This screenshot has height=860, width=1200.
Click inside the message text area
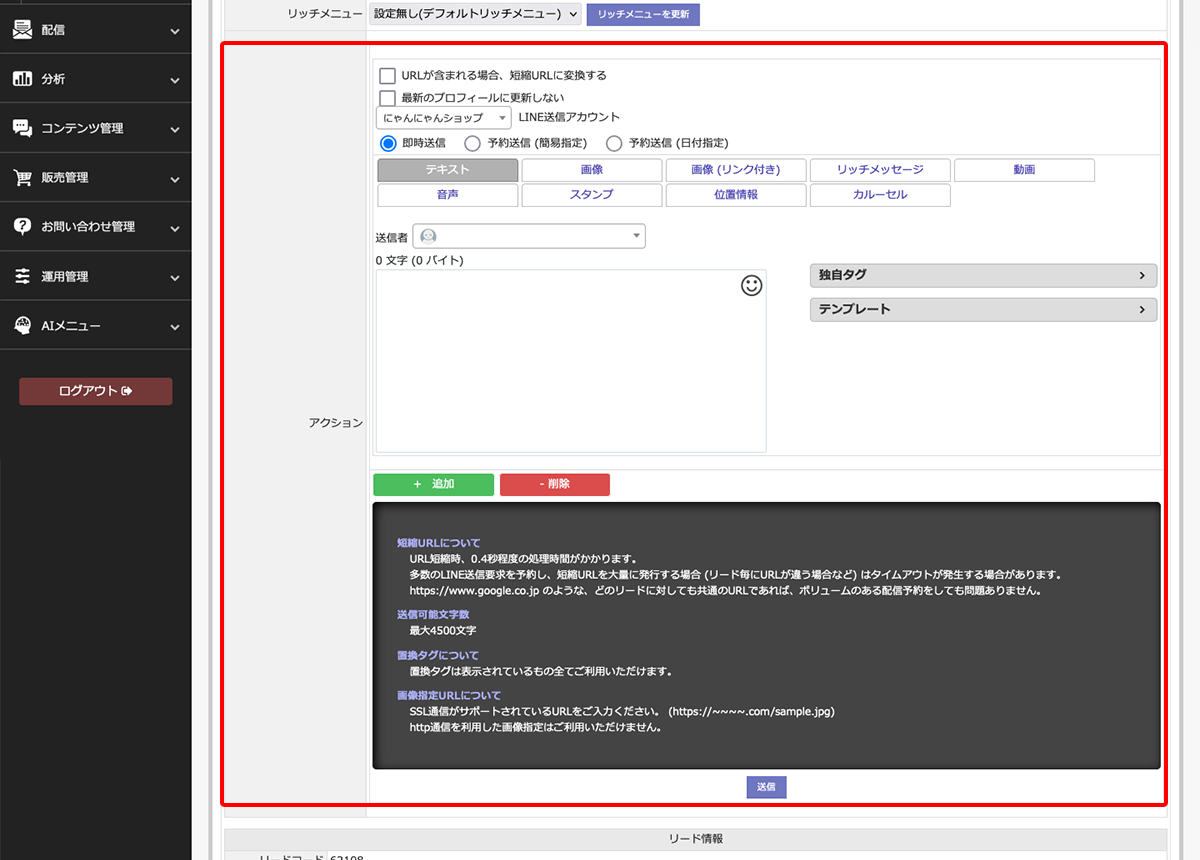pyautogui.click(x=570, y=370)
